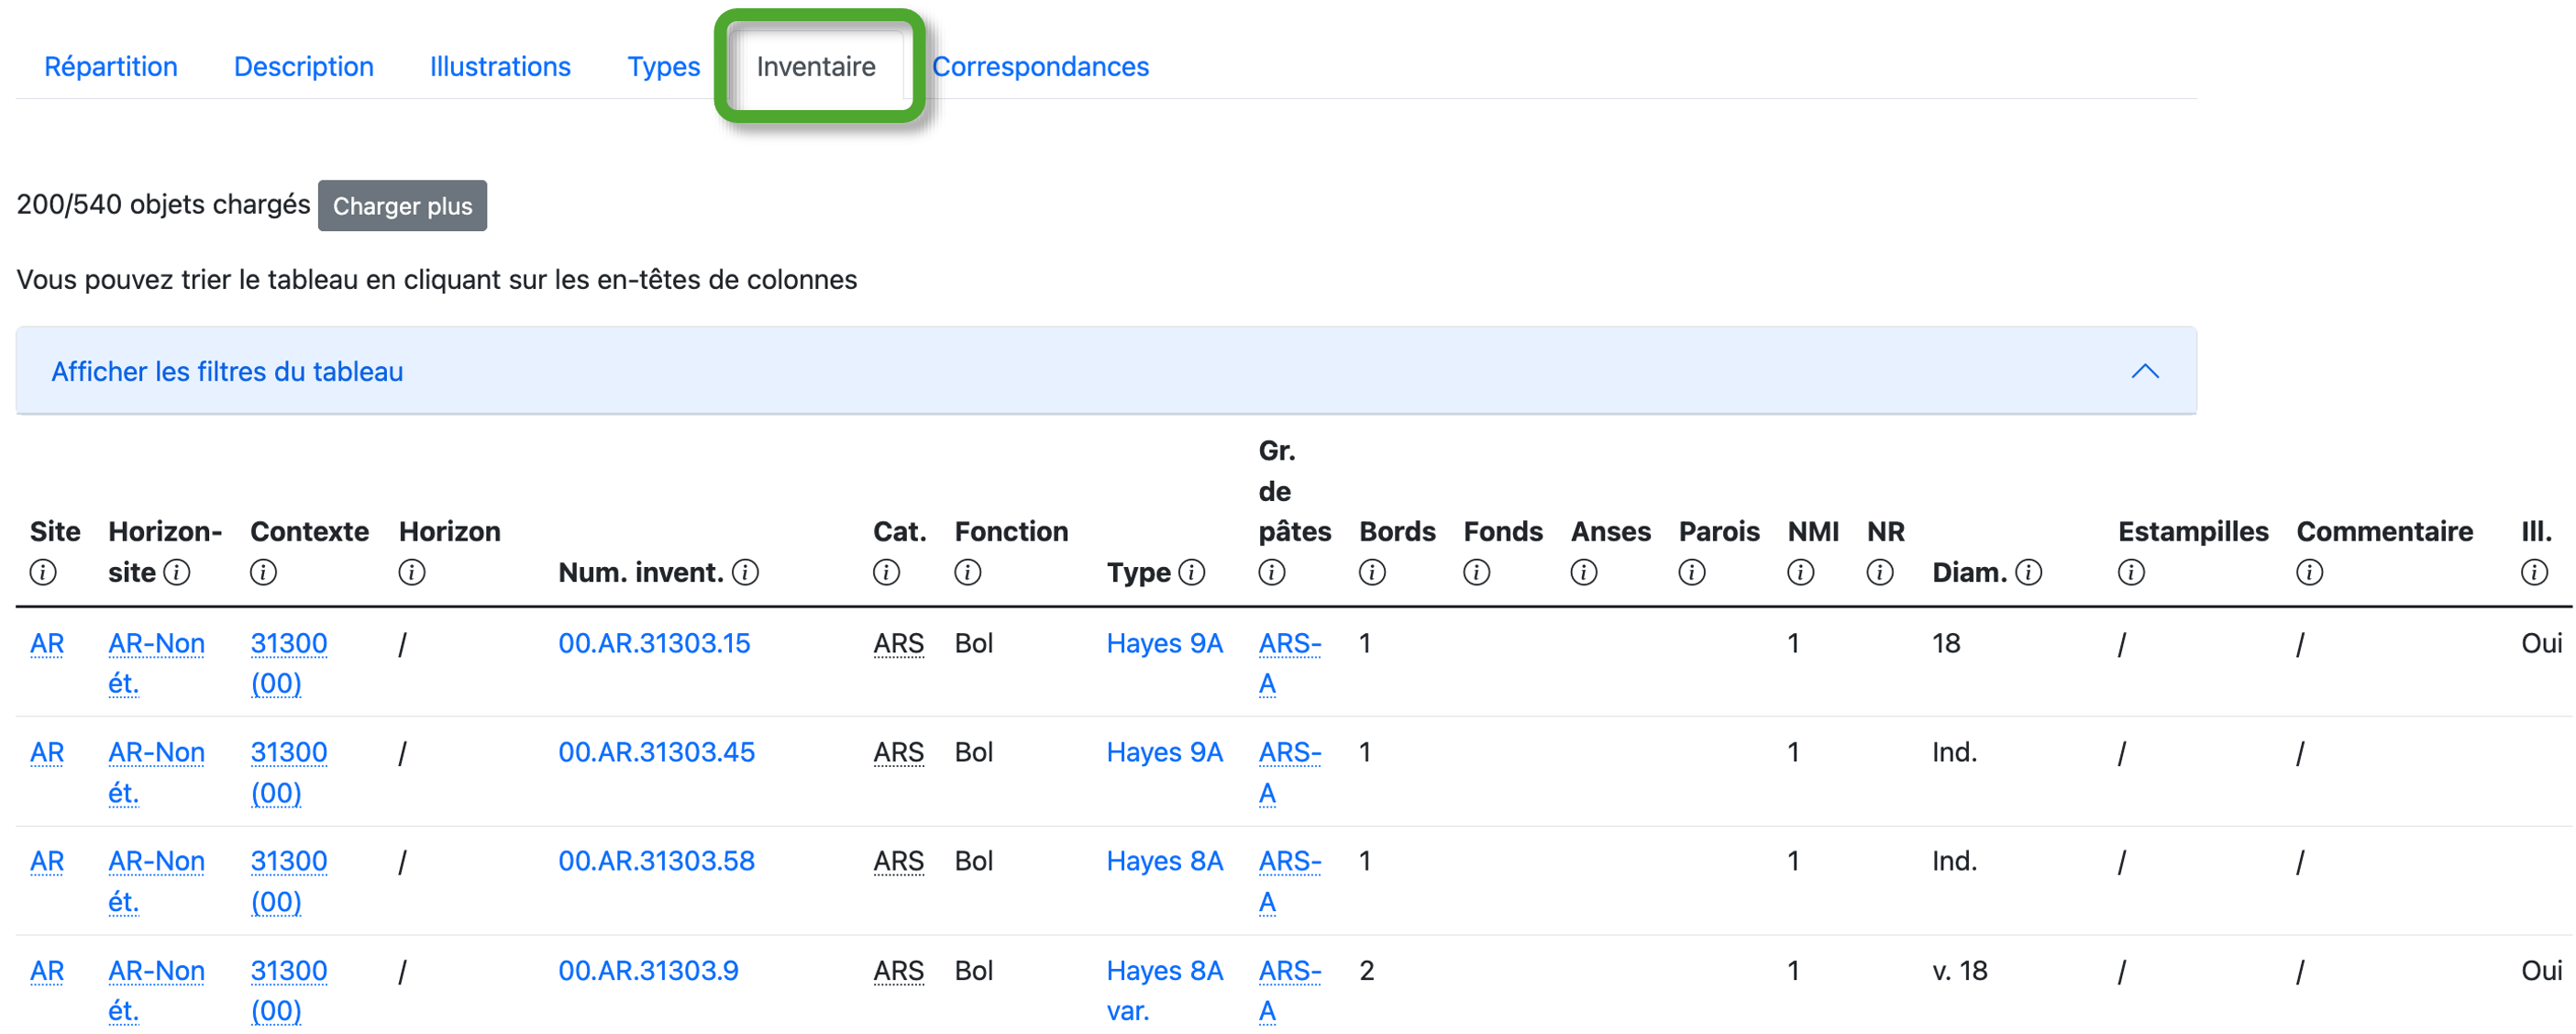Click the info icon under Site header
The image size is (2576, 1034).
[x=43, y=573]
